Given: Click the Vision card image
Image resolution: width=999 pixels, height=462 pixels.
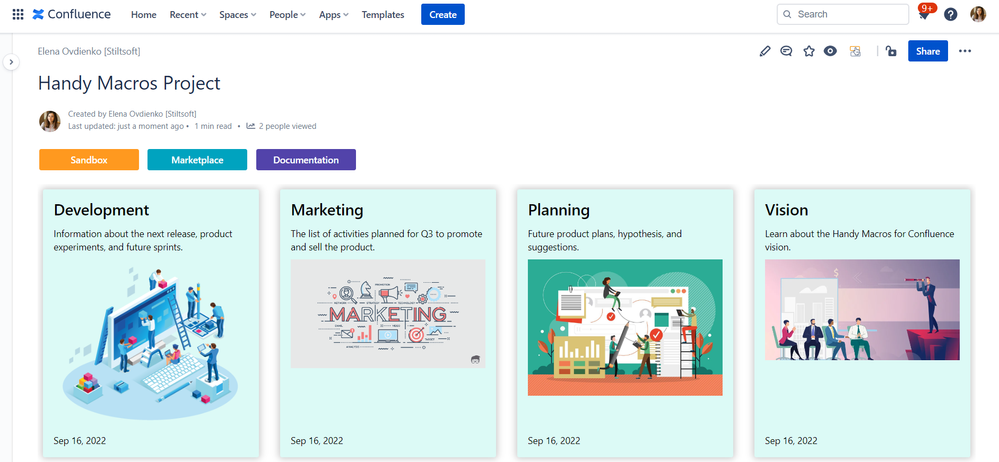Looking at the screenshot, I should point(862,310).
